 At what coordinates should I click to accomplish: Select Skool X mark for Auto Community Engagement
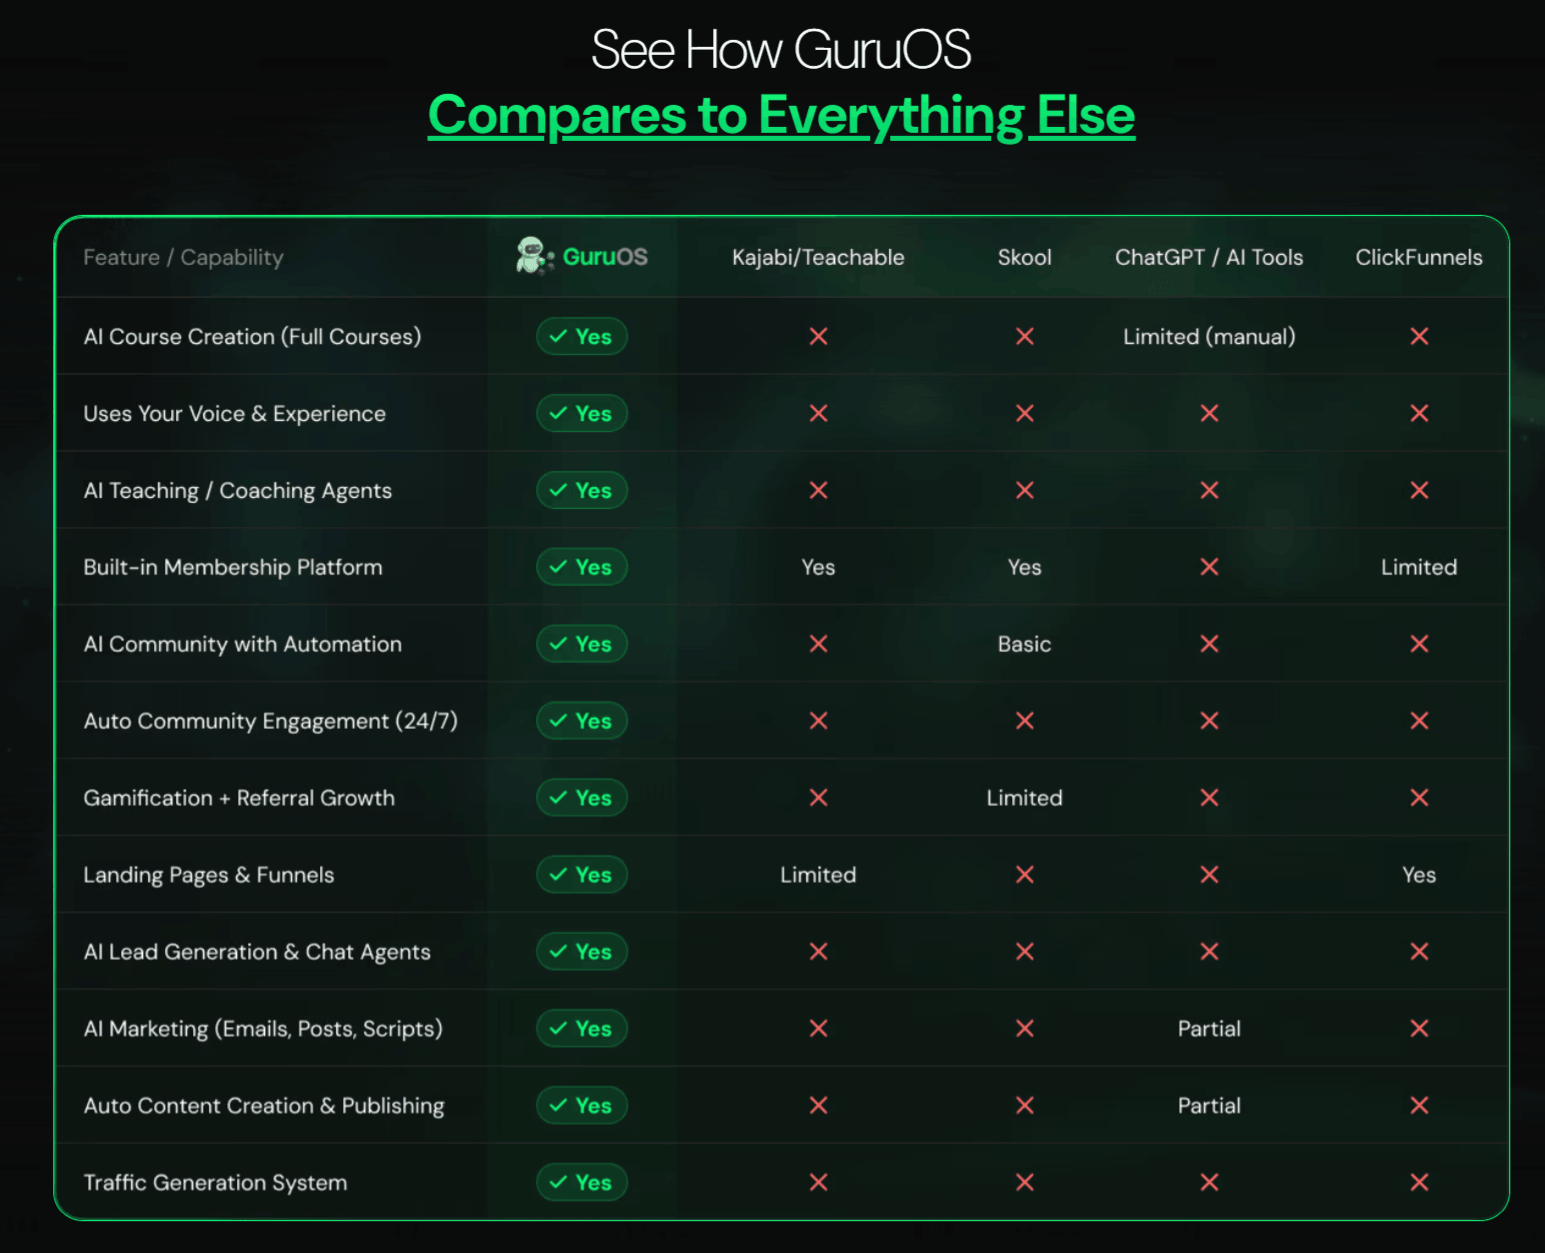click(1024, 721)
